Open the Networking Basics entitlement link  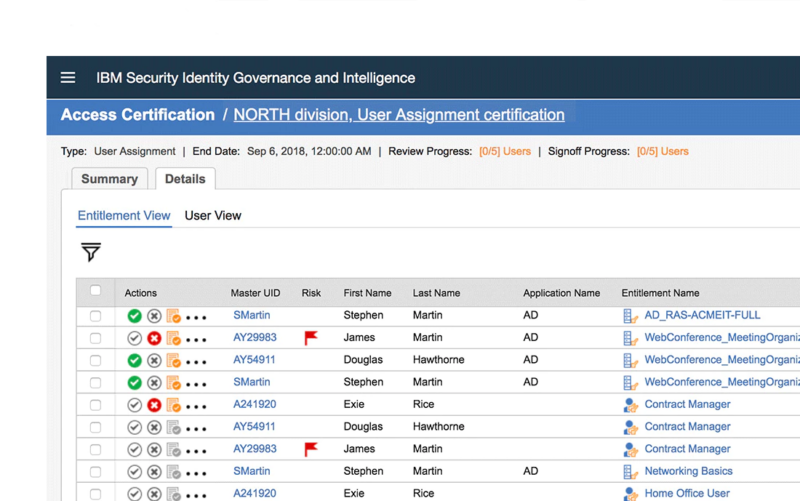pos(688,471)
